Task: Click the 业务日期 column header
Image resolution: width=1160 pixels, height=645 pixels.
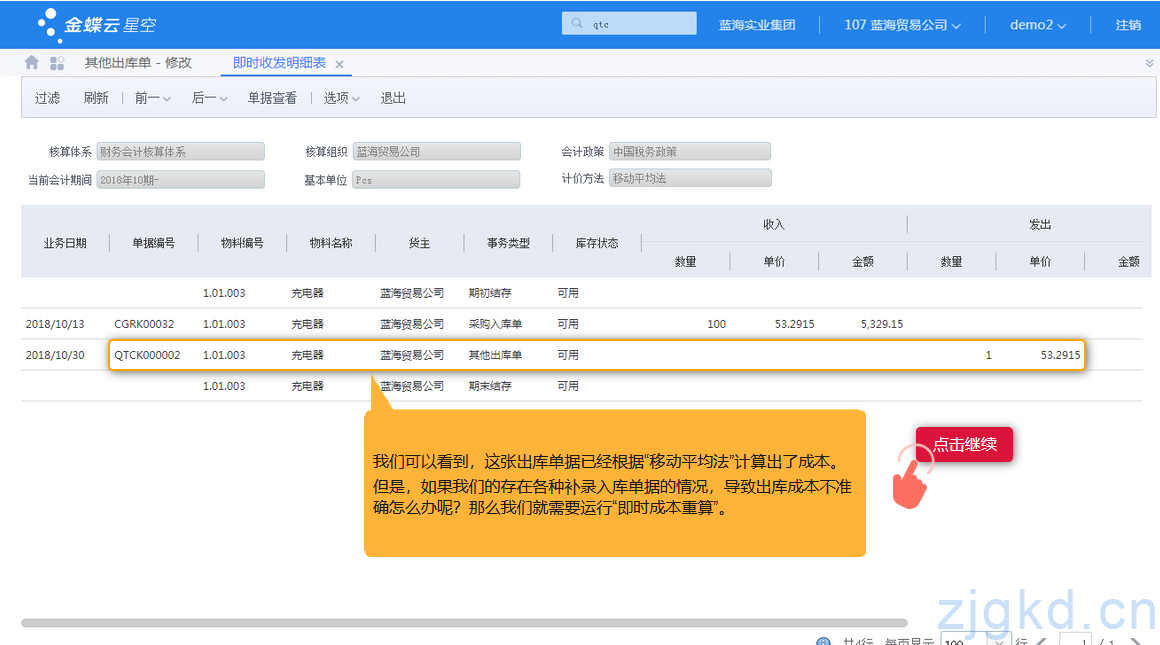Action: 65,243
